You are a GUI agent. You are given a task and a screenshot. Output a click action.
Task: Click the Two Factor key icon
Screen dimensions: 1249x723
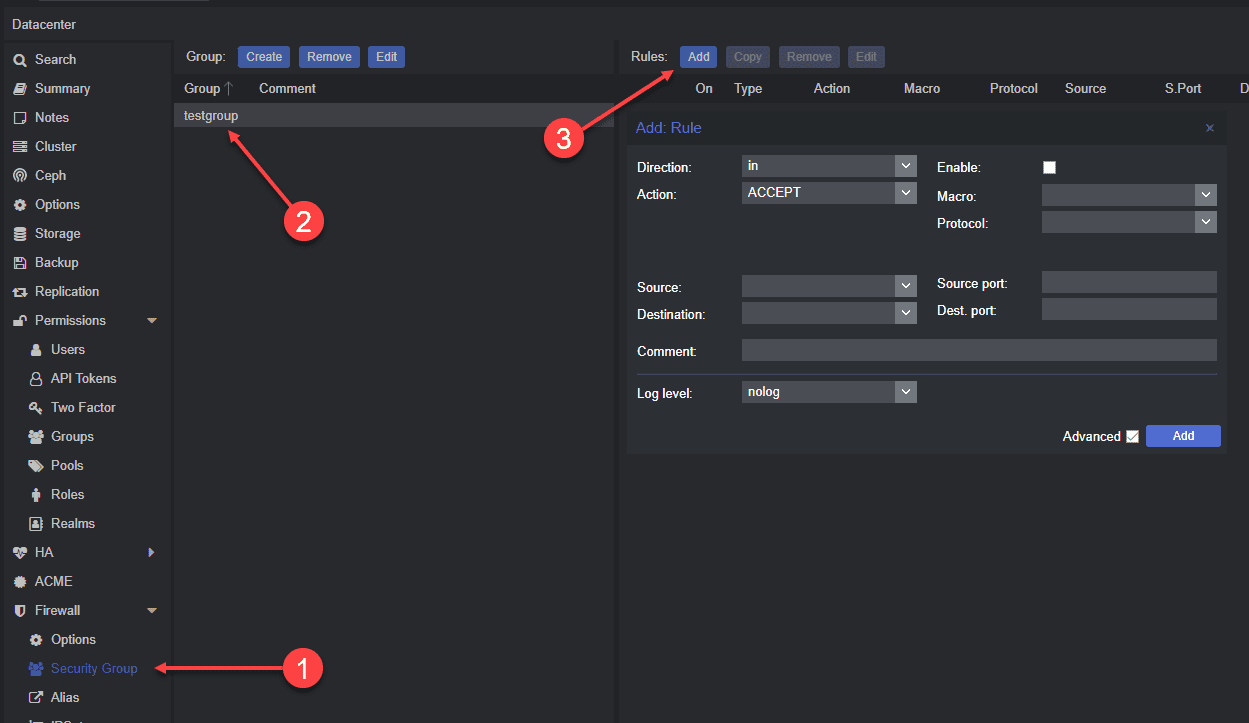point(36,408)
